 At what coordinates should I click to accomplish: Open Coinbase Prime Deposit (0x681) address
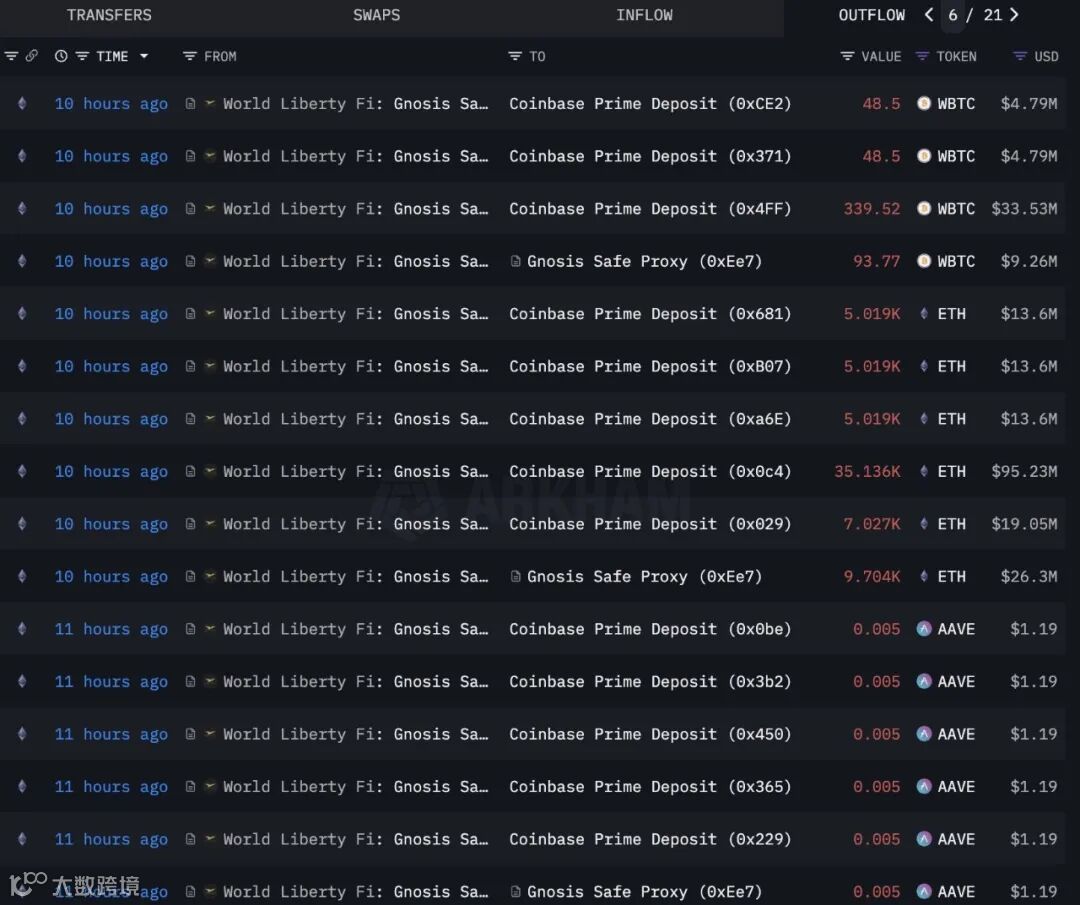[x=650, y=314]
